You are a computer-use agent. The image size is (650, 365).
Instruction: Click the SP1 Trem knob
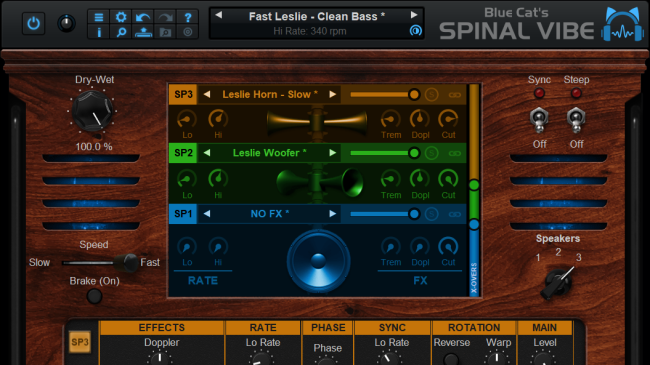click(x=390, y=247)
